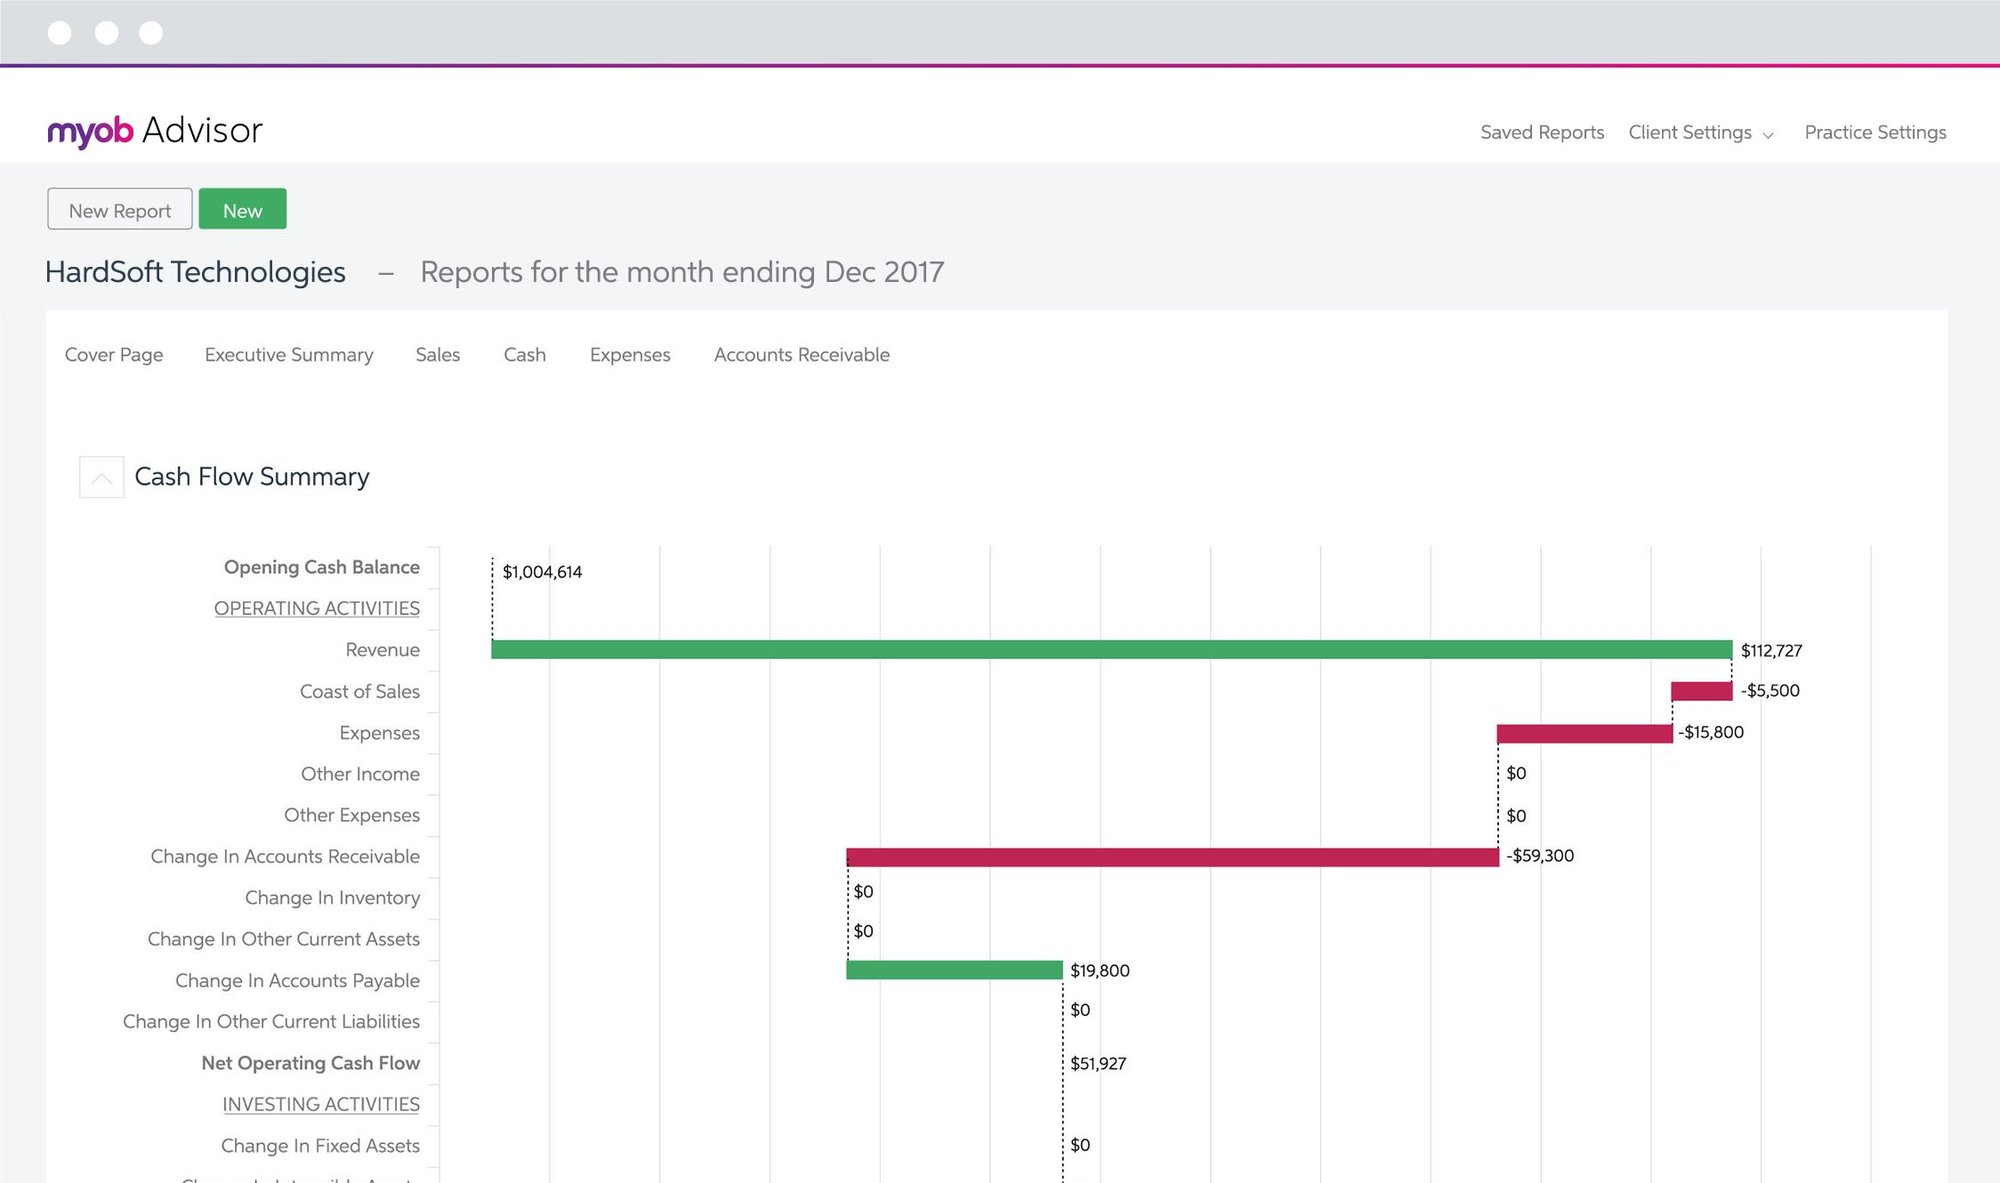Click the green Revenue bar
The image size is (2000, 1183).
click(x=1110, y=650)
